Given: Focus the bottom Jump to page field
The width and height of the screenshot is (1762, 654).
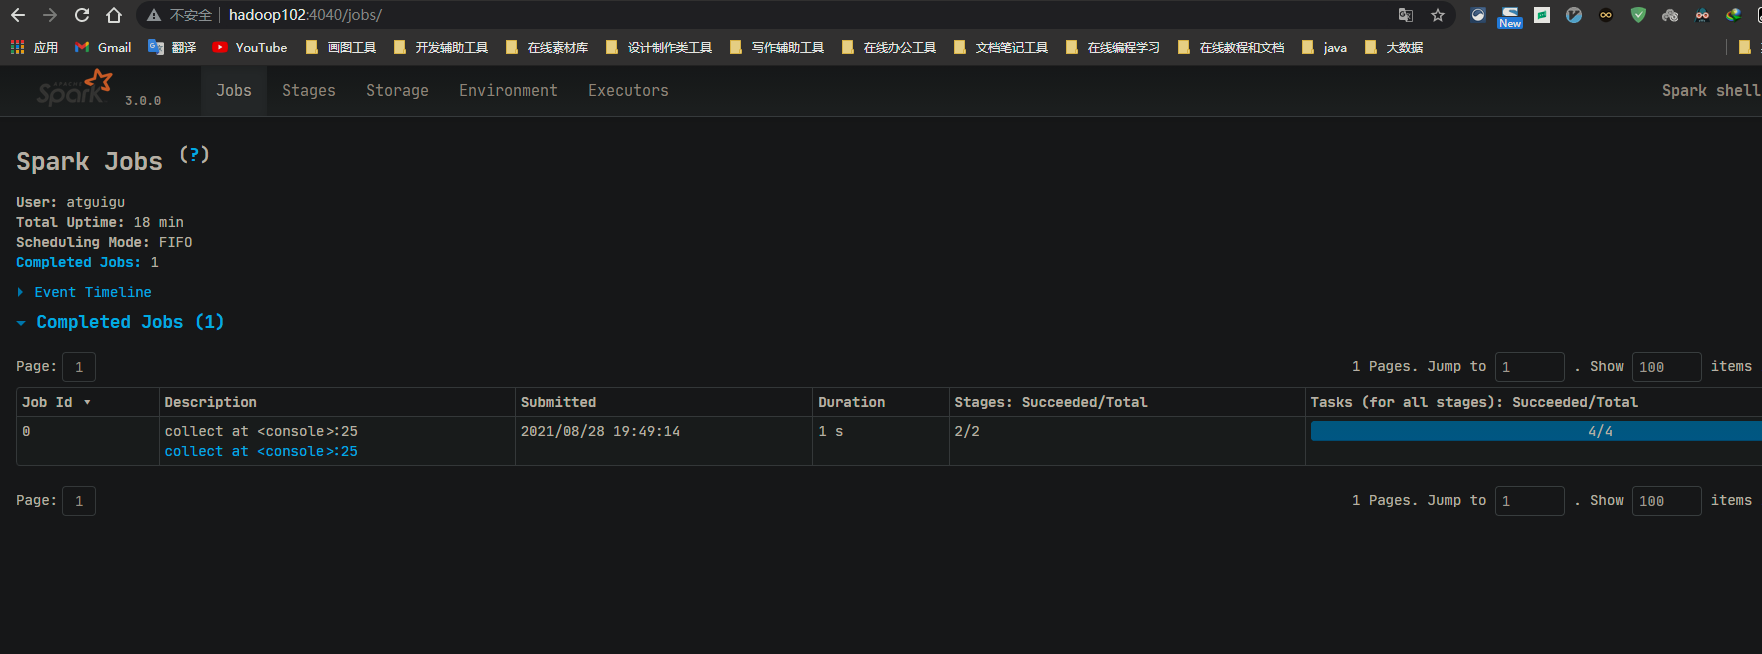Looking at the screenshot, I should tap(1530, 501).
